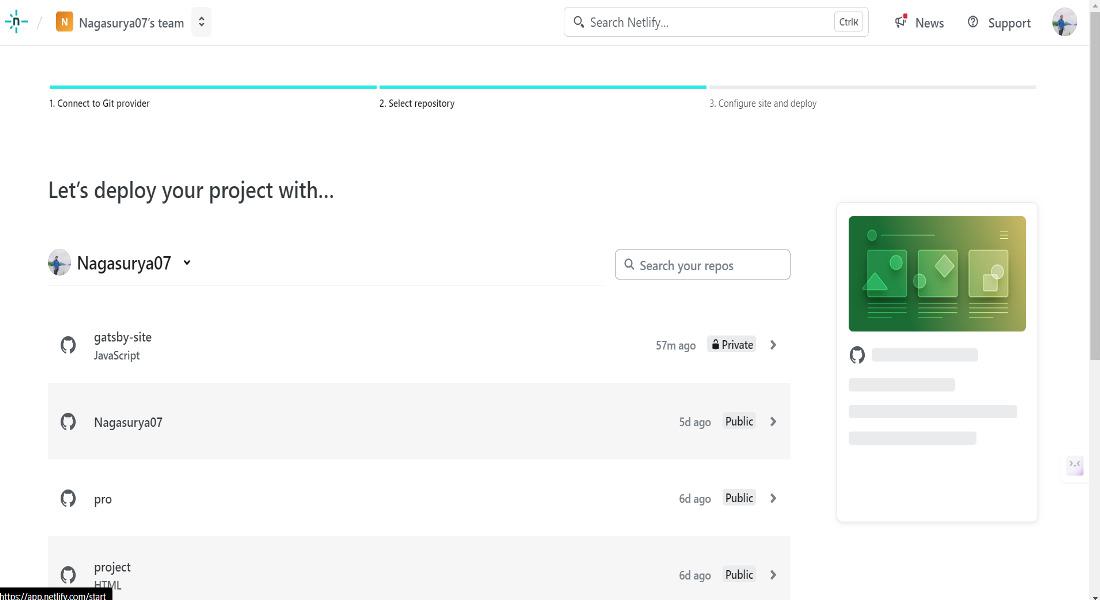
Task: Expand the Nagasurya07 account dropdown
Action: pyautogui.click(x=187, y=263)
